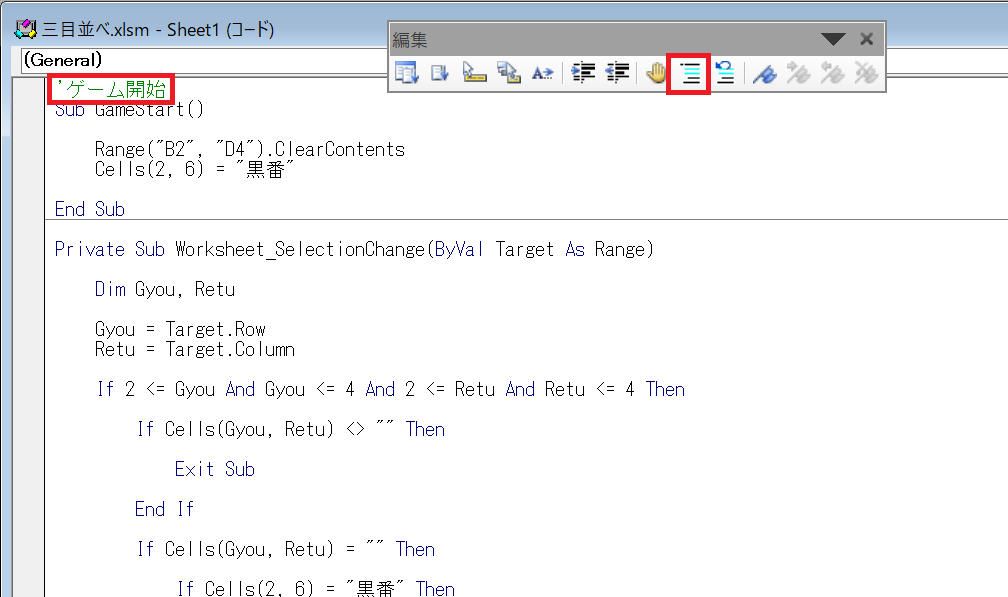Click margin indicator bar beside Dim line
Screen dimensions: 1008x597
coord(28,289)
